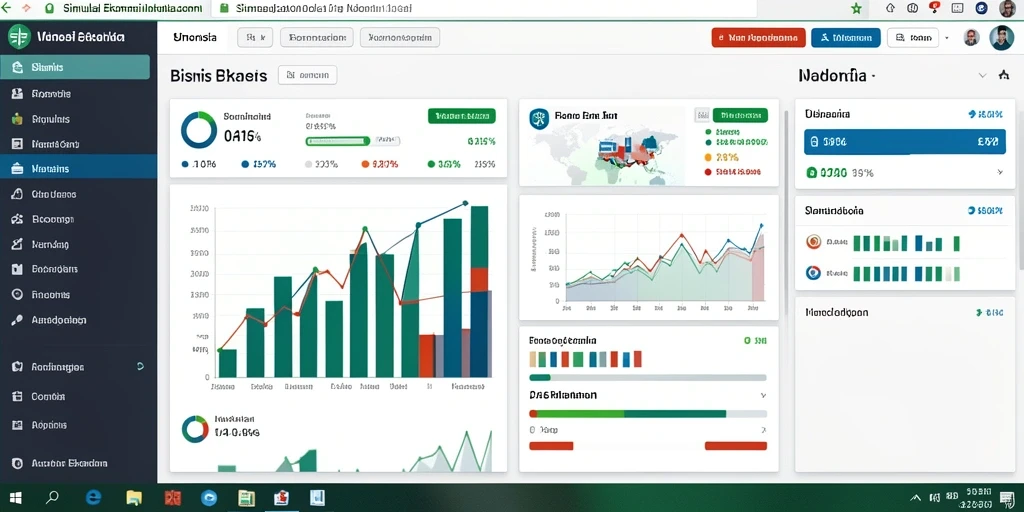Image resolution: width=1024 pixels, height=512 pixels.
Task: Click the red extension icon in browser toolbar
Action: pyautogui.click(x=934, y=8)
